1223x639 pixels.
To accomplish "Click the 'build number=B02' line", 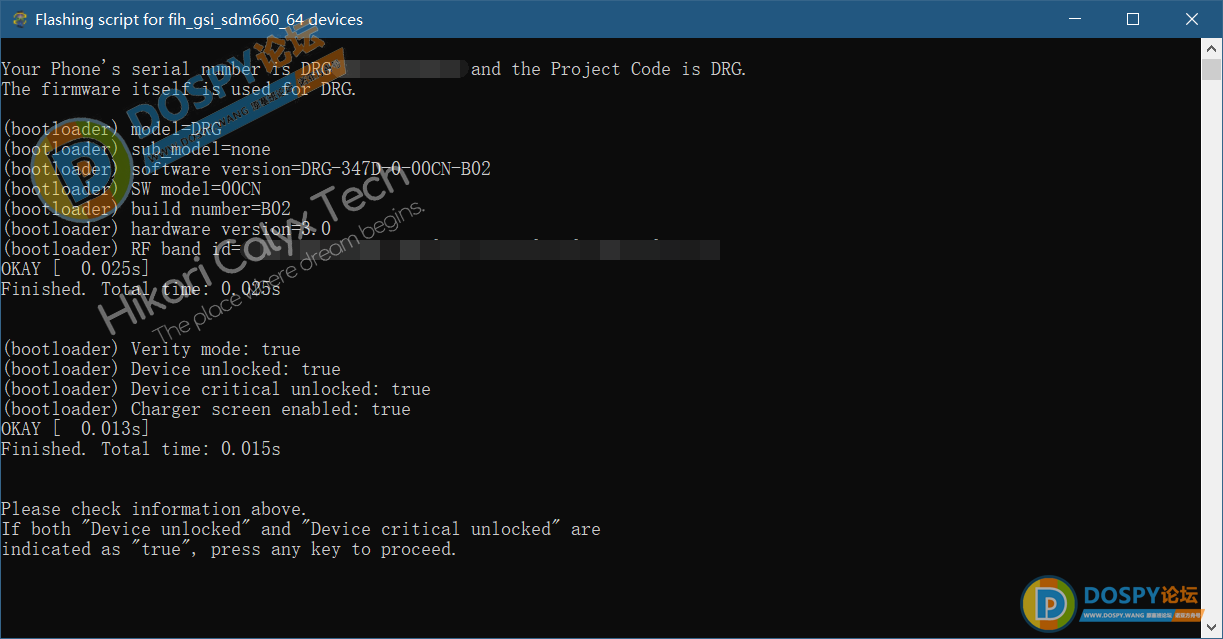I will (146, 209).
